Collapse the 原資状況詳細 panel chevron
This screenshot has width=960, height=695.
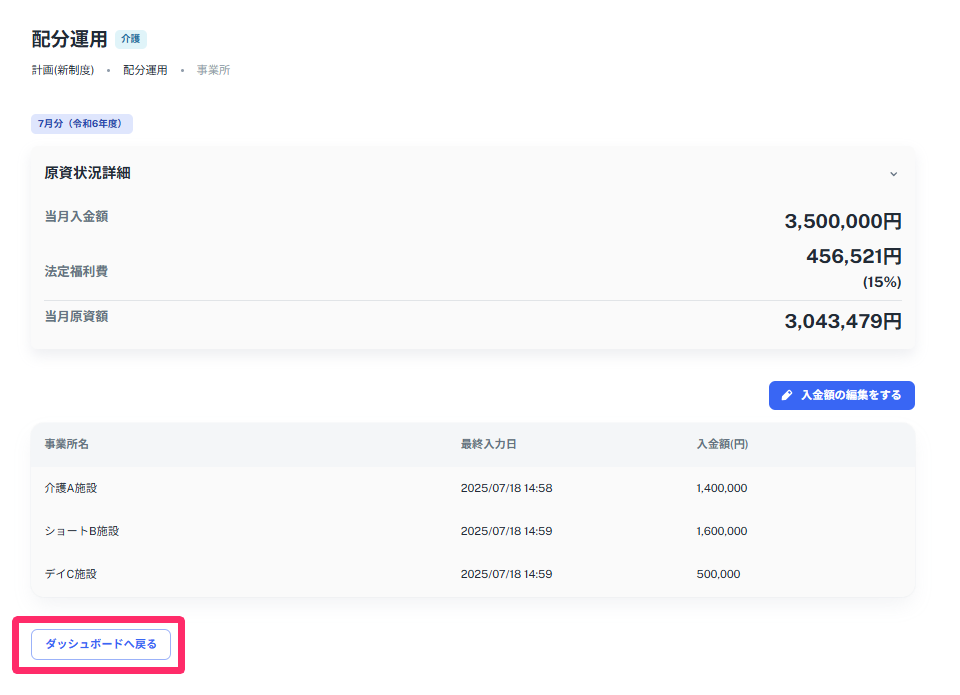tap(893, 173)
